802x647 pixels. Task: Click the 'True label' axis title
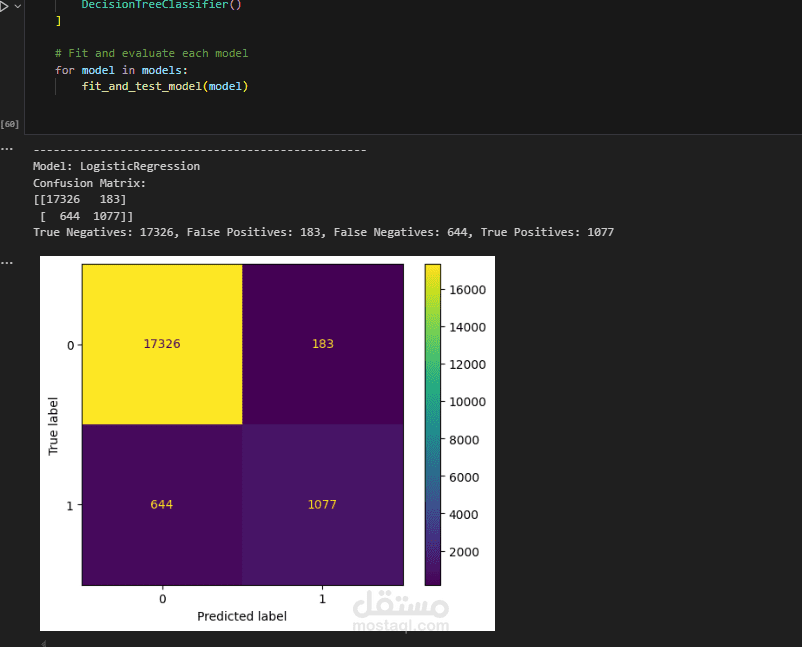[x=53, y=426]
